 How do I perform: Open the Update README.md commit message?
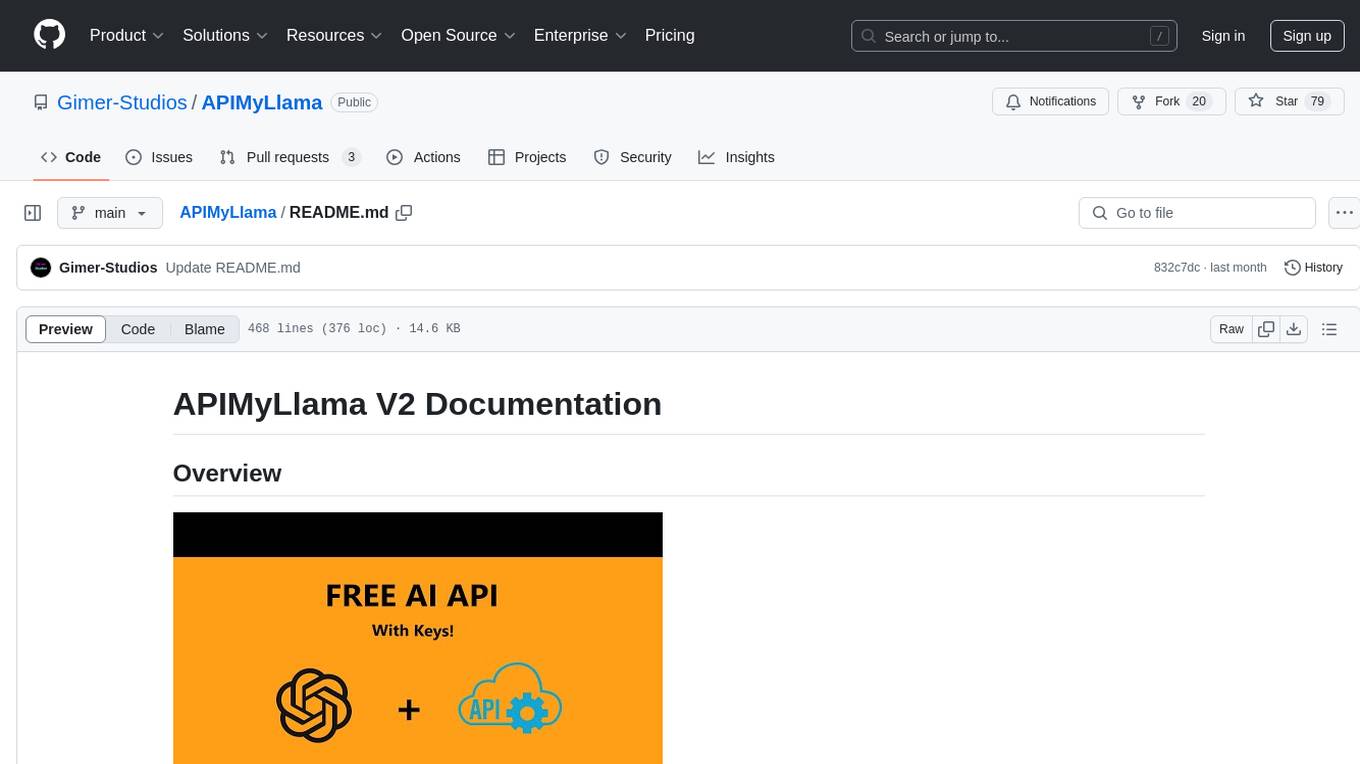233,267
